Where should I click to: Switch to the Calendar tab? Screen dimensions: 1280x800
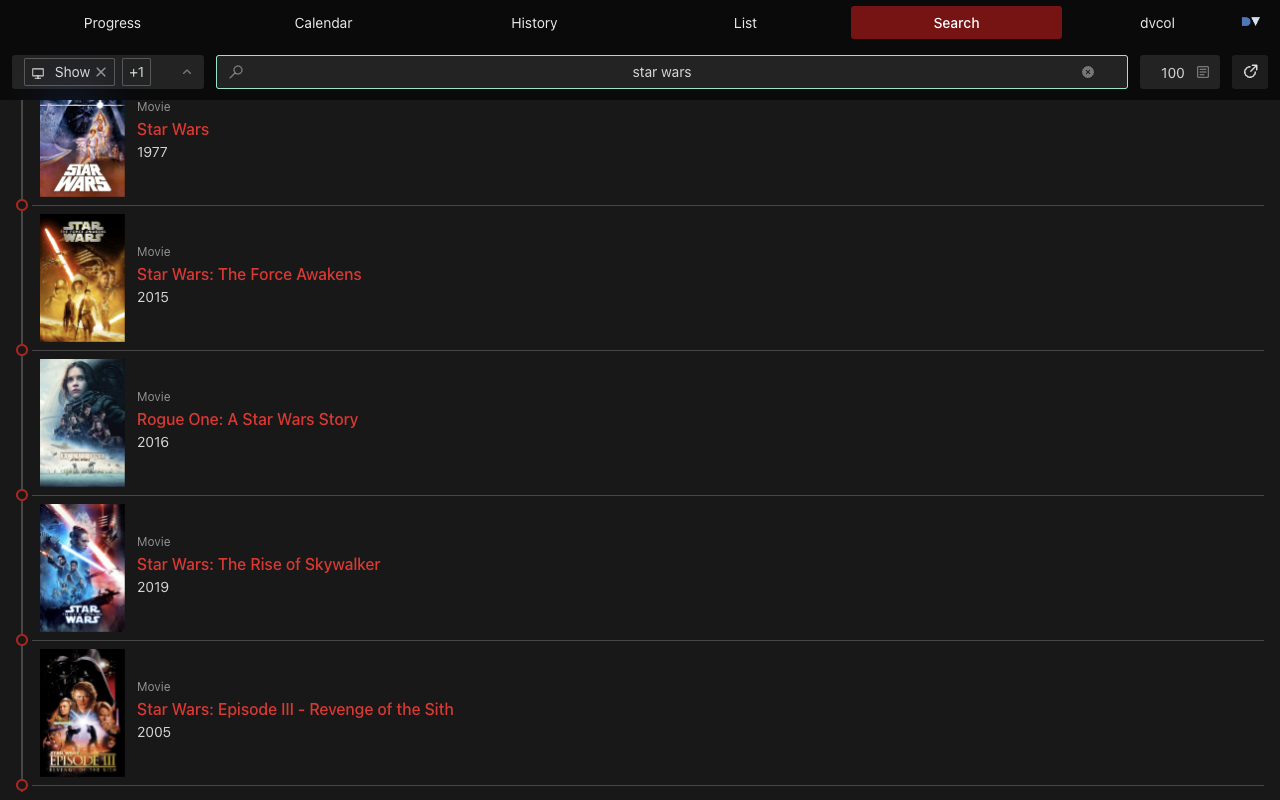tap(323, 23)
